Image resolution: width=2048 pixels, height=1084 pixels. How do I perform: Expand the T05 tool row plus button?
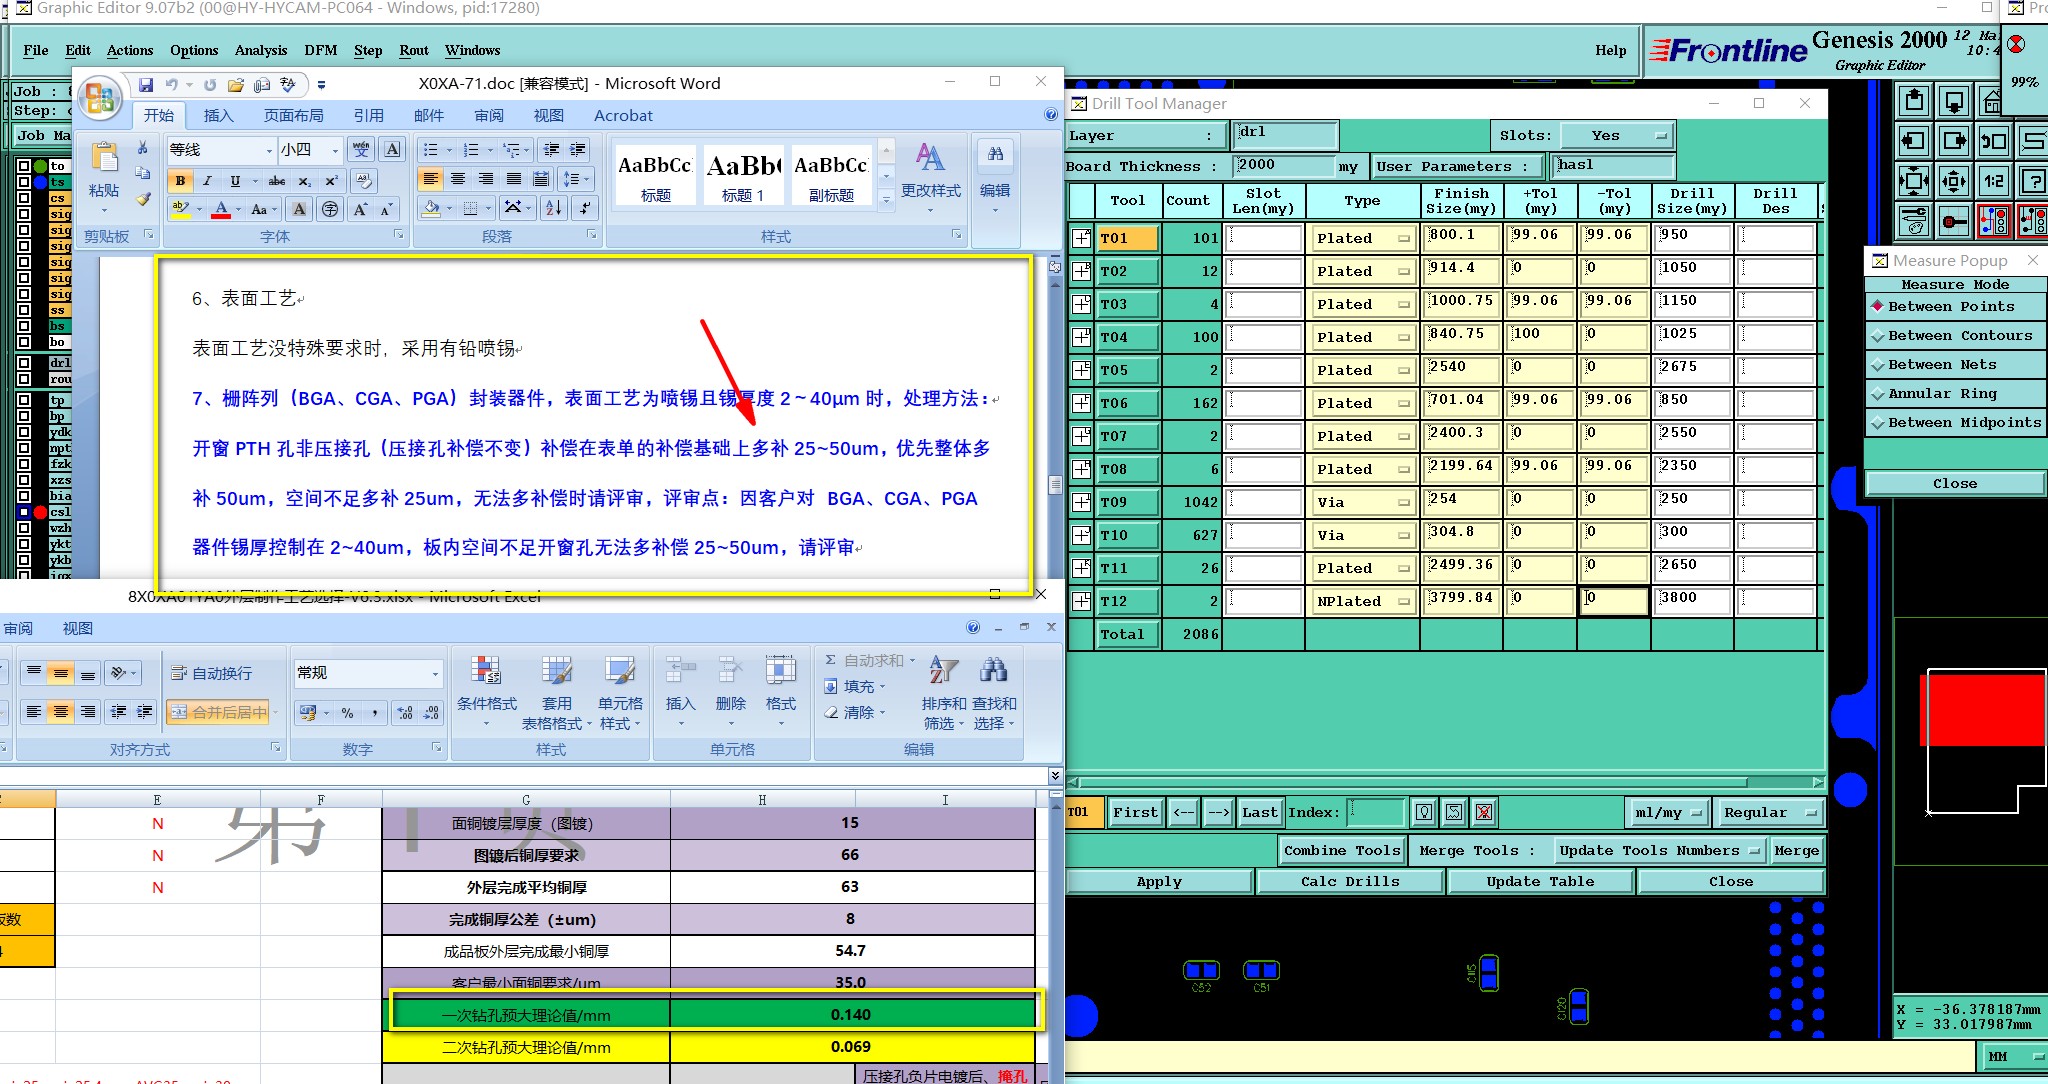[x=1081, y=370]
